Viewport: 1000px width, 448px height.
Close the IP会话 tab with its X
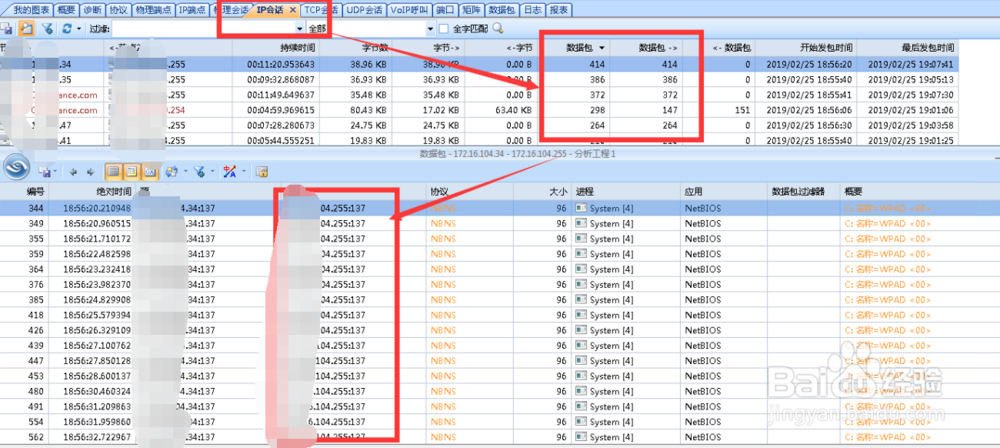(292, 10)
